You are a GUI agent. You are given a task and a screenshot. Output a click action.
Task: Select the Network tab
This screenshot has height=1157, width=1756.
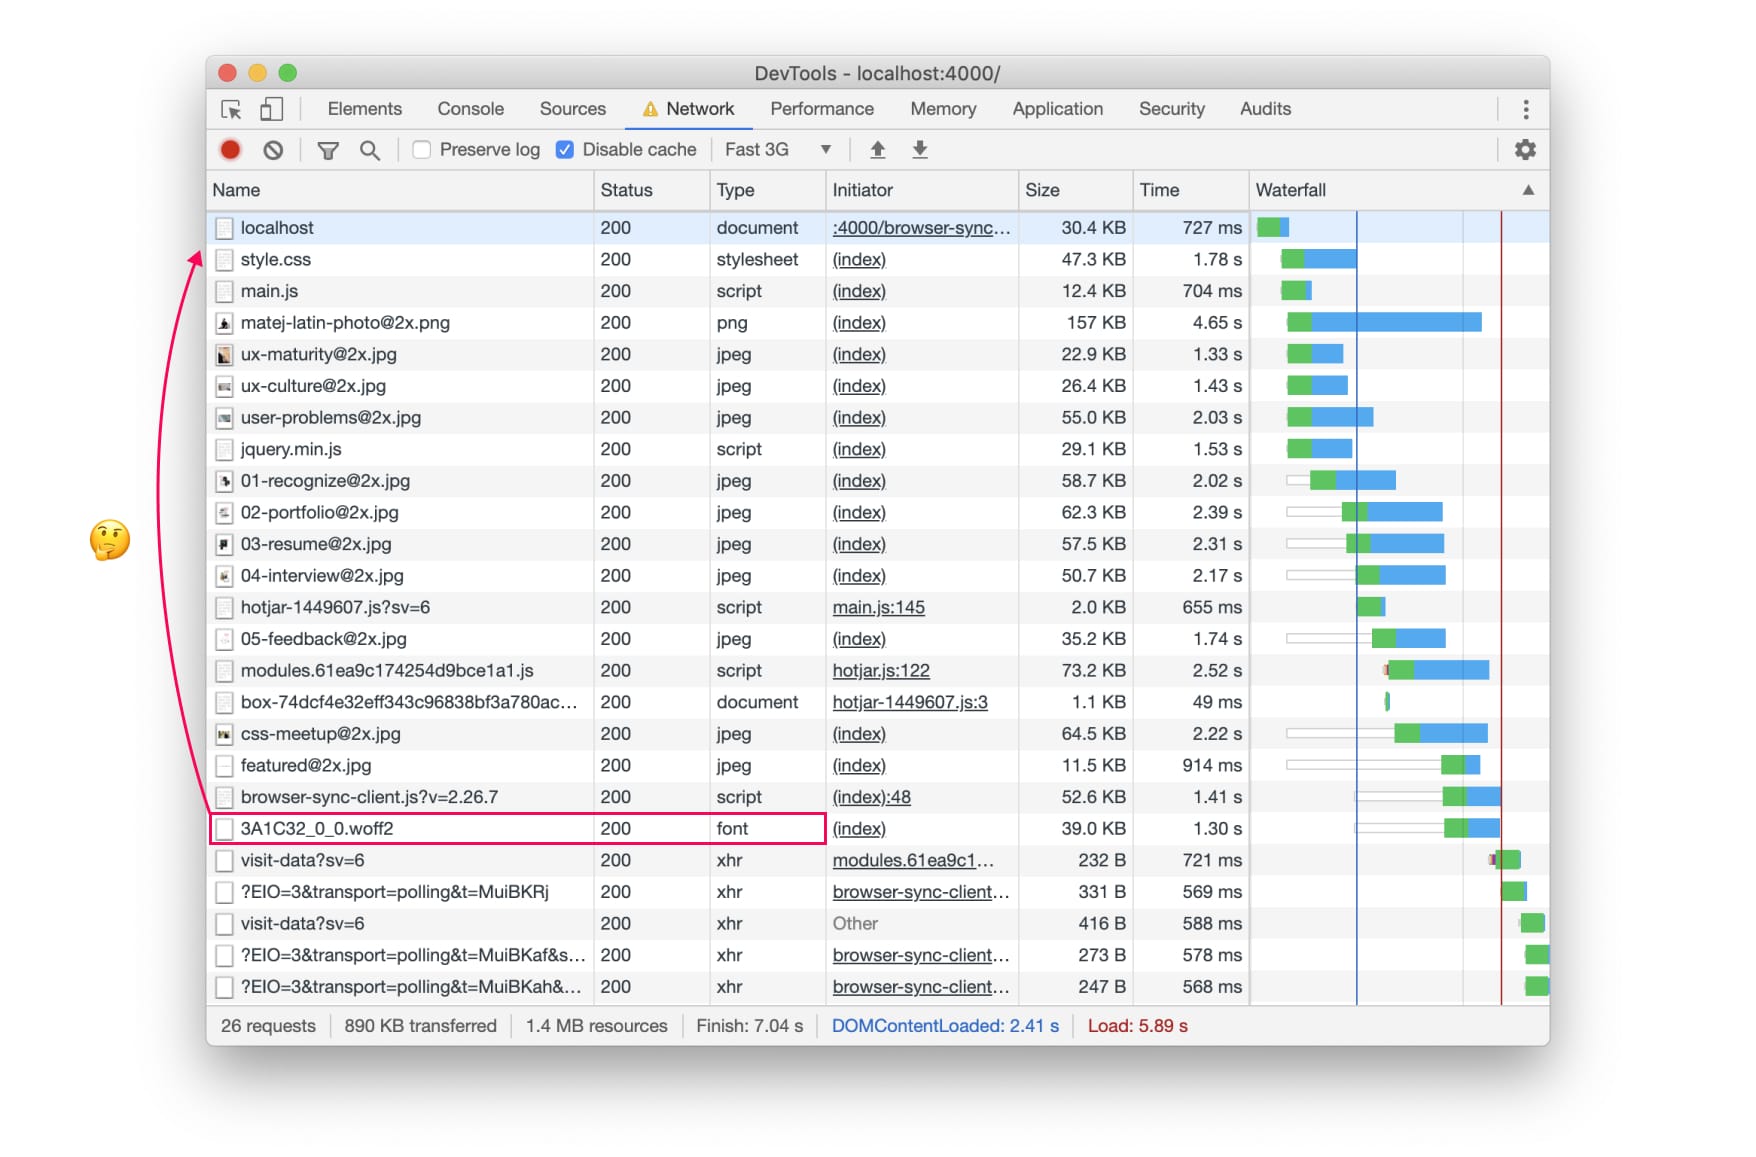[689, 109]
